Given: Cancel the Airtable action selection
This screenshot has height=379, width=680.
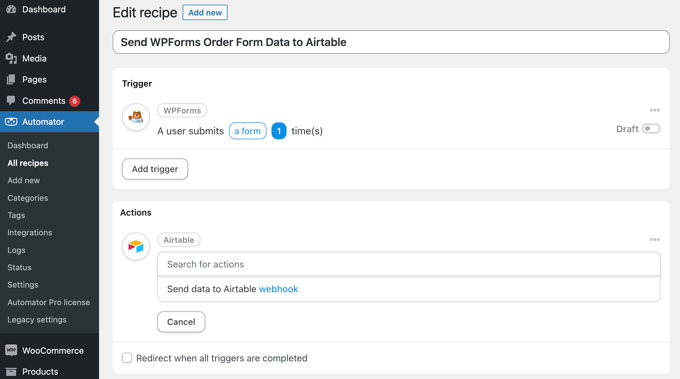Looking at the screenshot, I should click(181, 322).
